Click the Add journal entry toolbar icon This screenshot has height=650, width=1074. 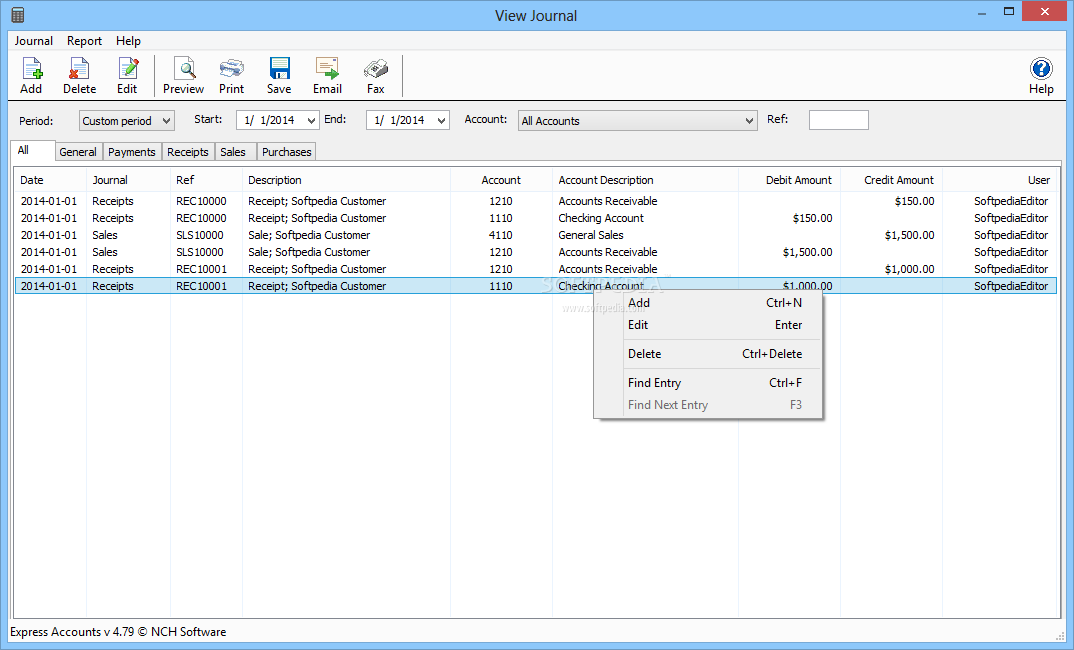pos(32,75)
